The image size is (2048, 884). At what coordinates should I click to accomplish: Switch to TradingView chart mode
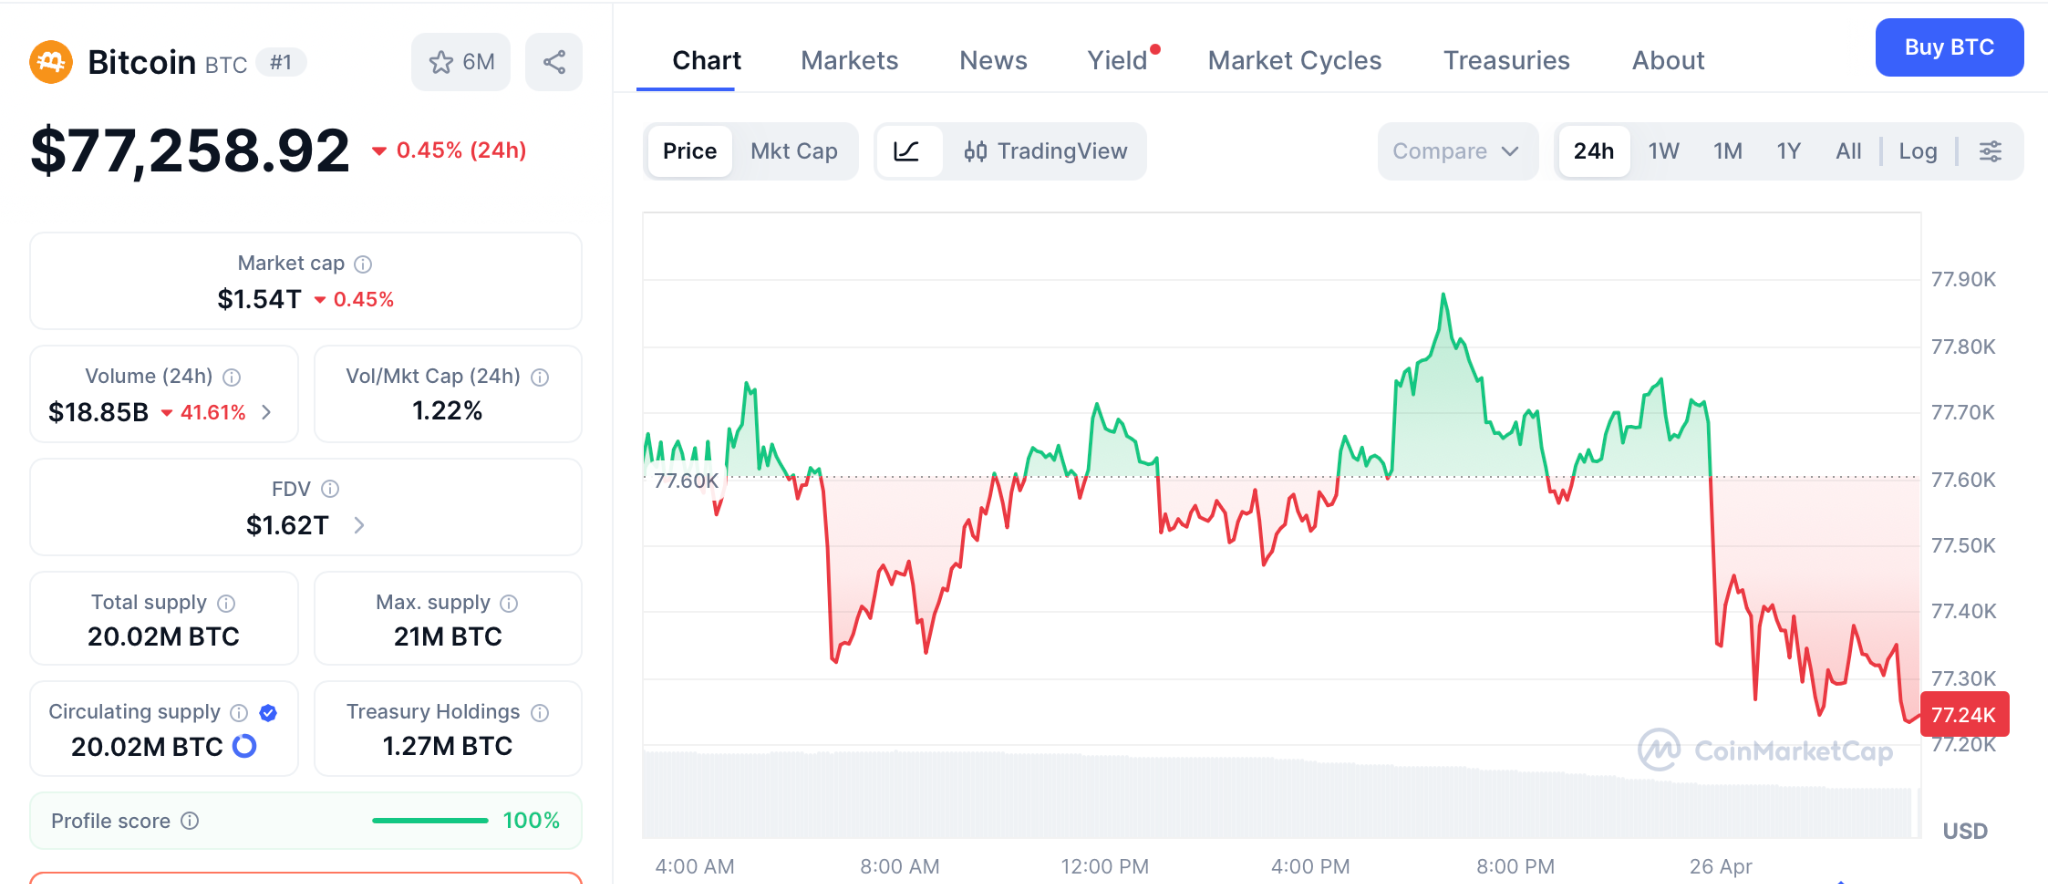(x=1045, y=151)
